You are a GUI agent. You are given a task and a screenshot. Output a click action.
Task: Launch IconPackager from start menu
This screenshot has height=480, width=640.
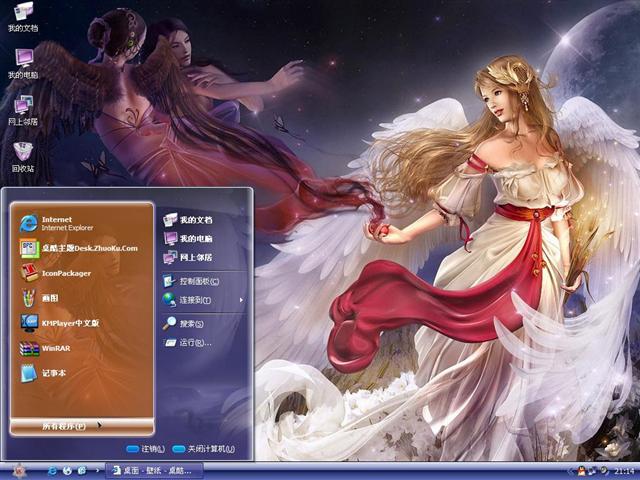pos(82,273)
